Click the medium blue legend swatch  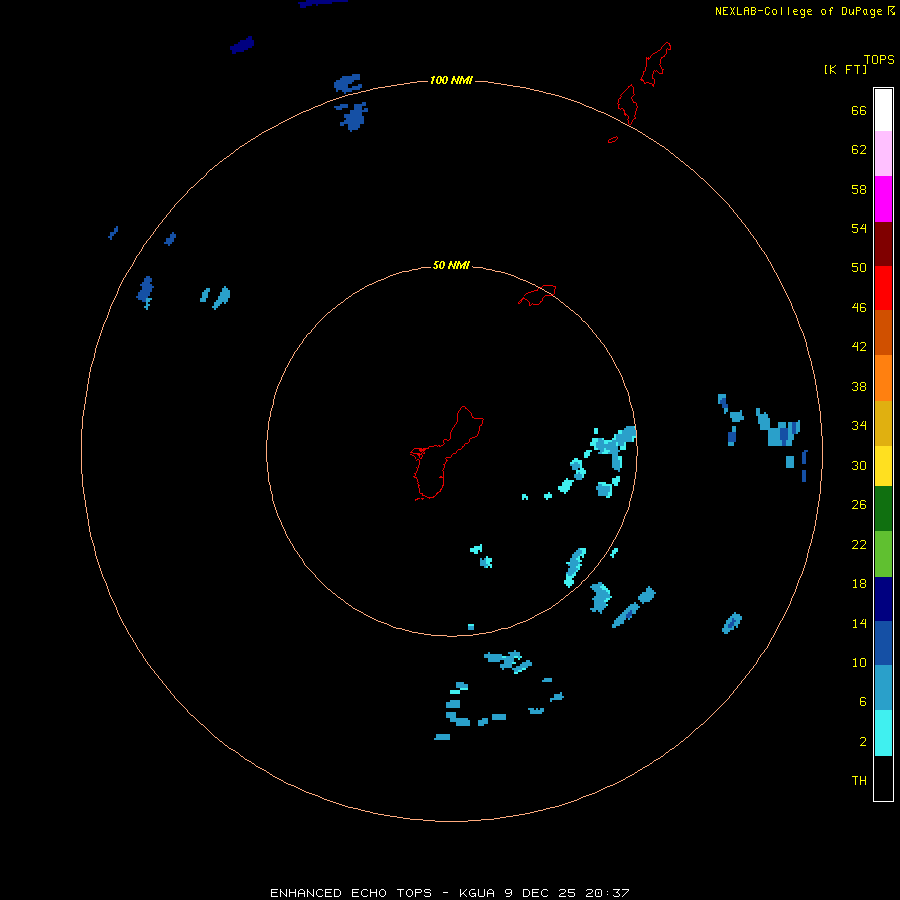(x=883, y=643)
